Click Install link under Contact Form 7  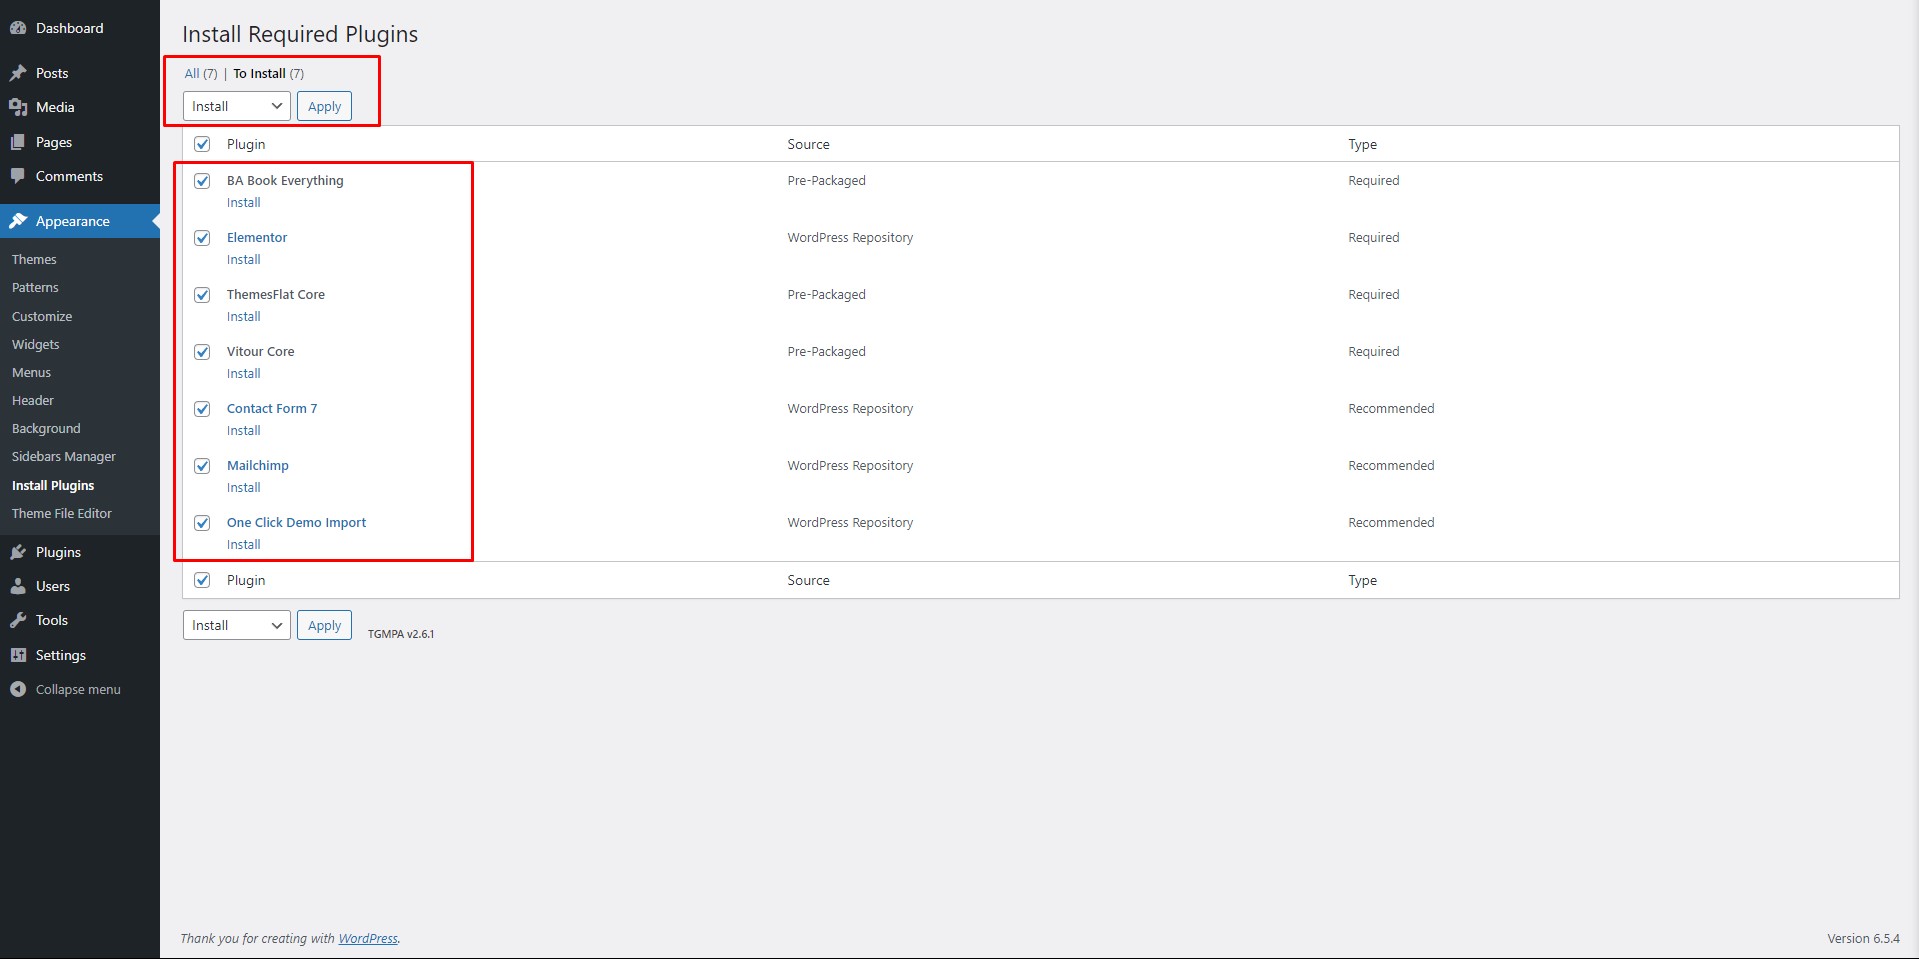(x=244, y=430)
